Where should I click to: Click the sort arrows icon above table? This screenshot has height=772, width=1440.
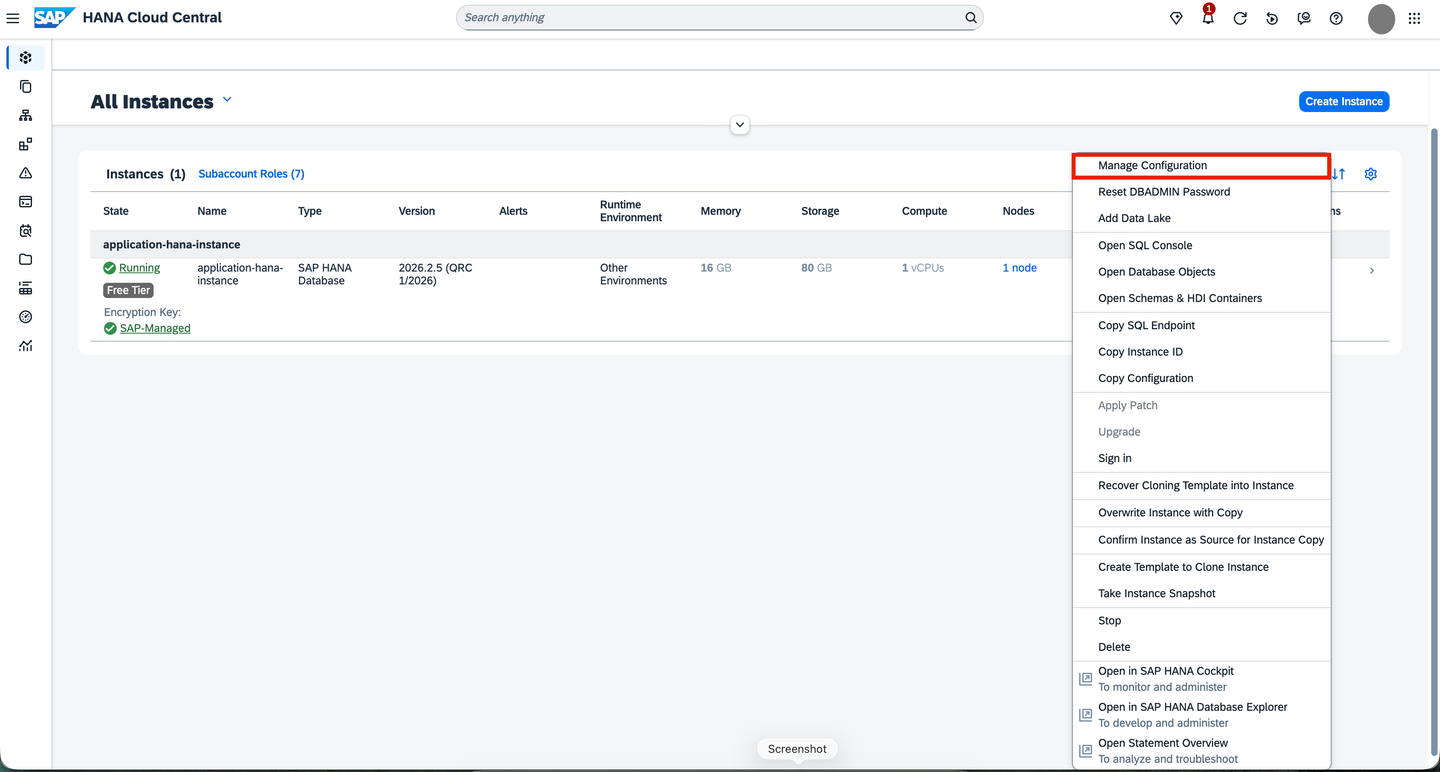pyautogui.click(x=1339, y=174)
